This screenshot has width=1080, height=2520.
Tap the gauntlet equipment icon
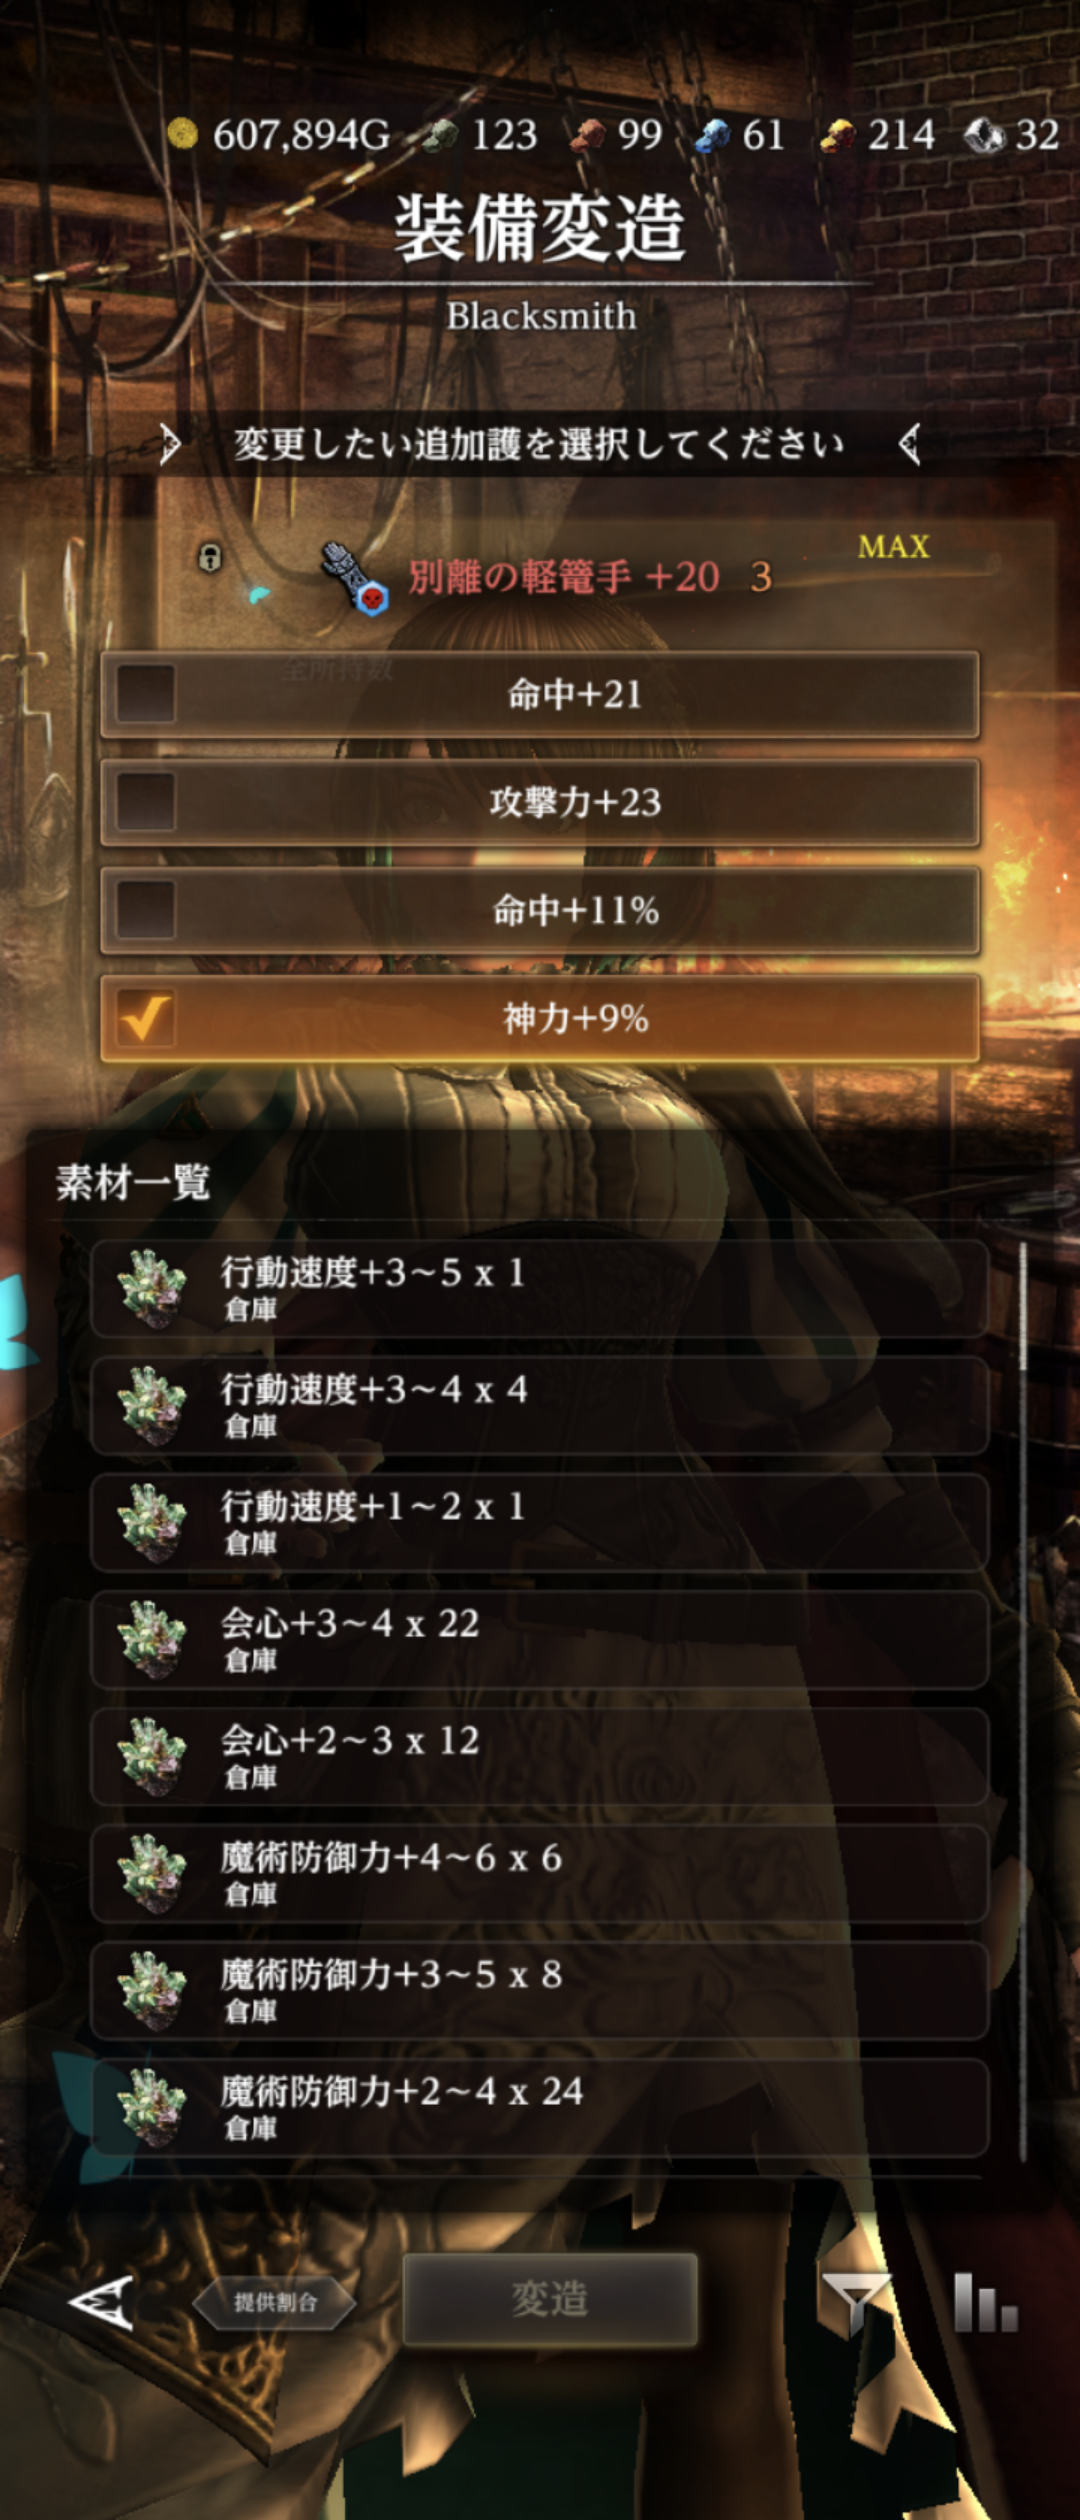[x=354, y=578]
